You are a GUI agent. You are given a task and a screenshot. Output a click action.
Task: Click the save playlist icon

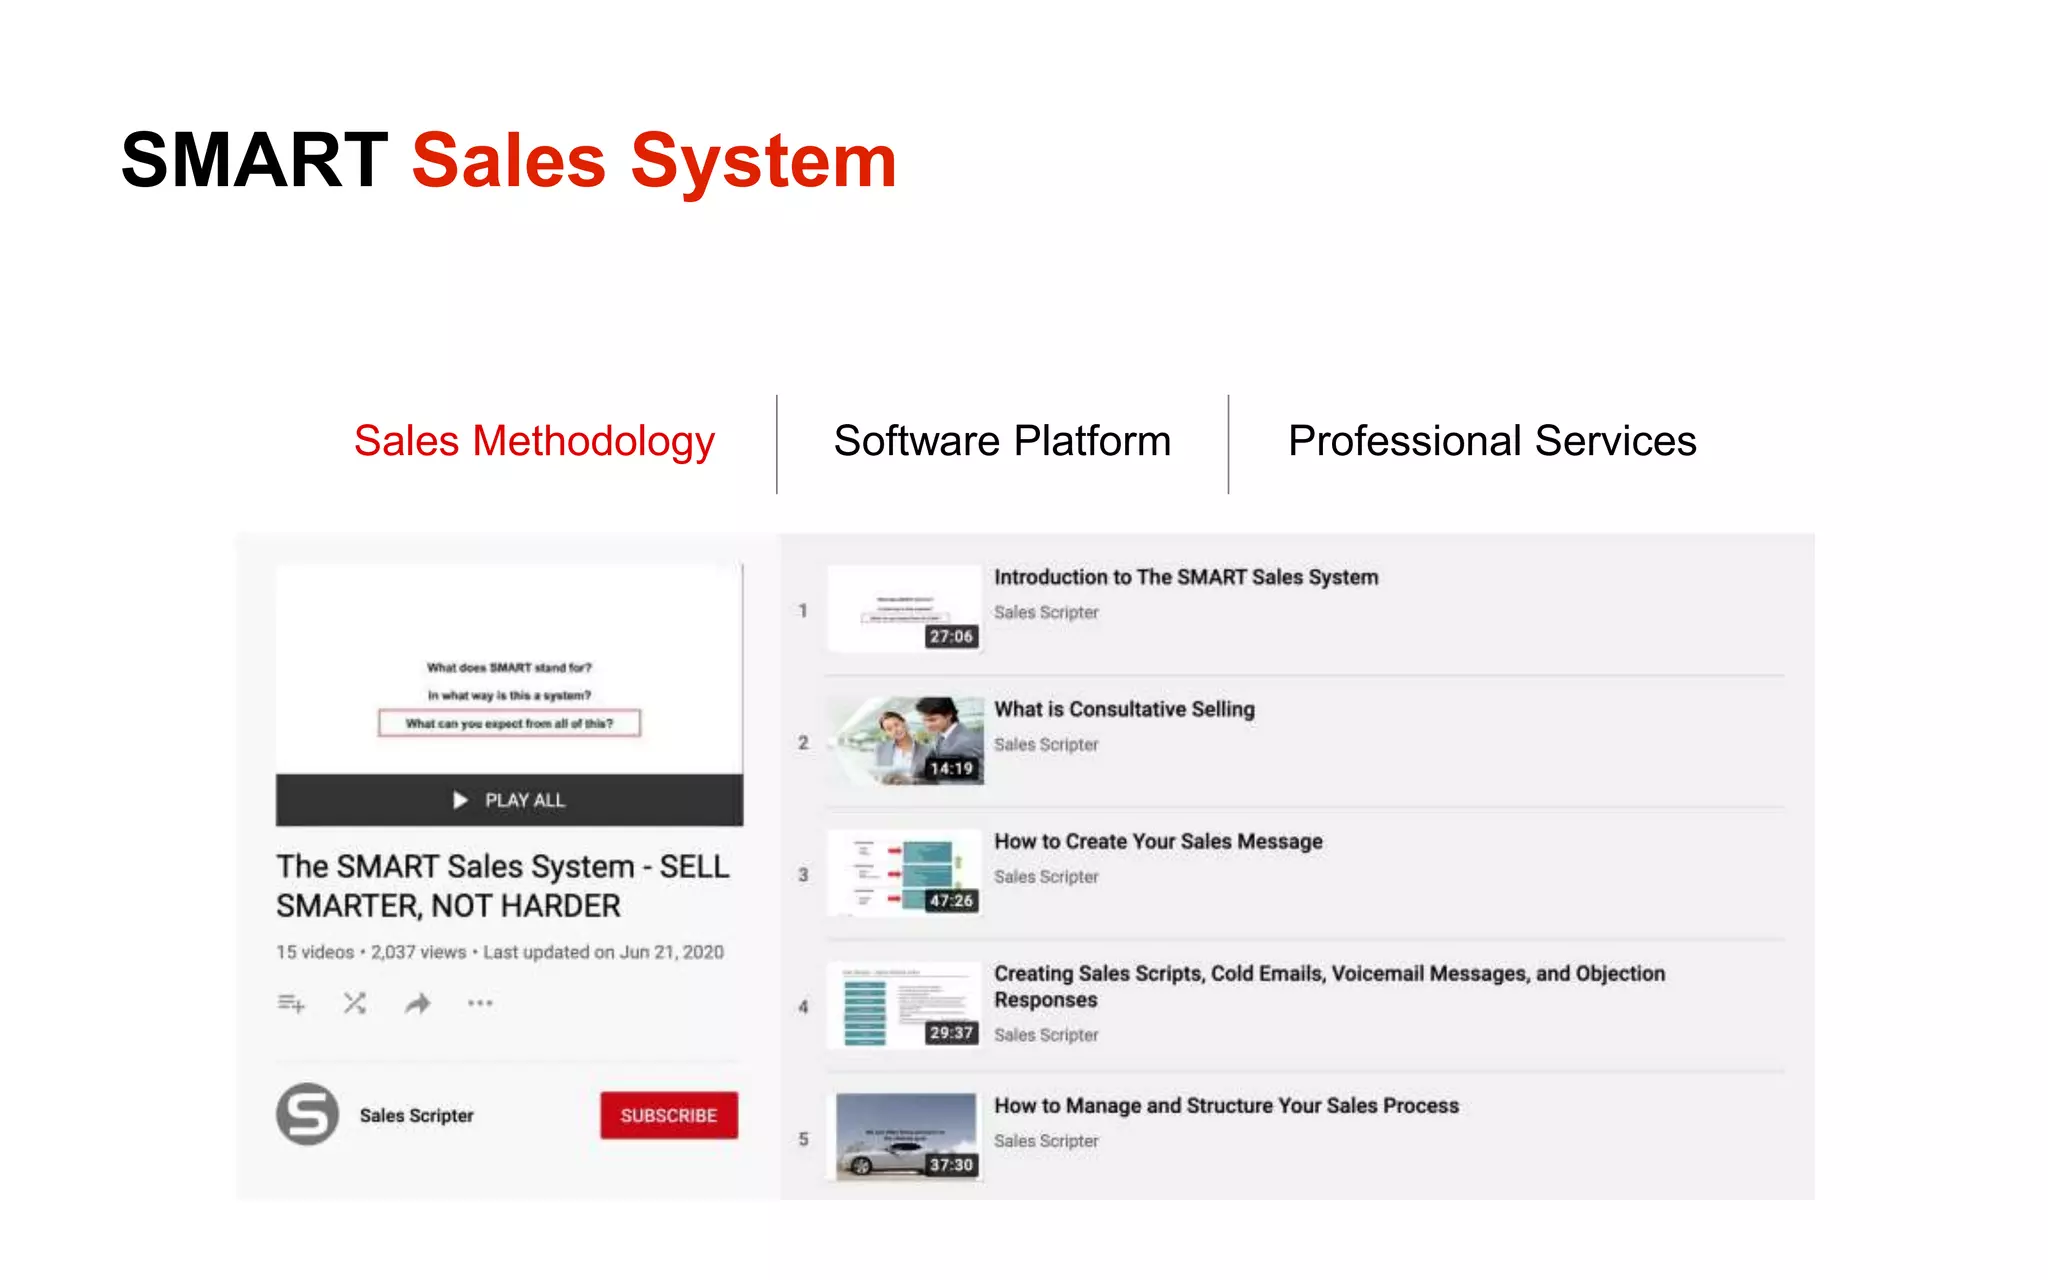coord(291,1003)
